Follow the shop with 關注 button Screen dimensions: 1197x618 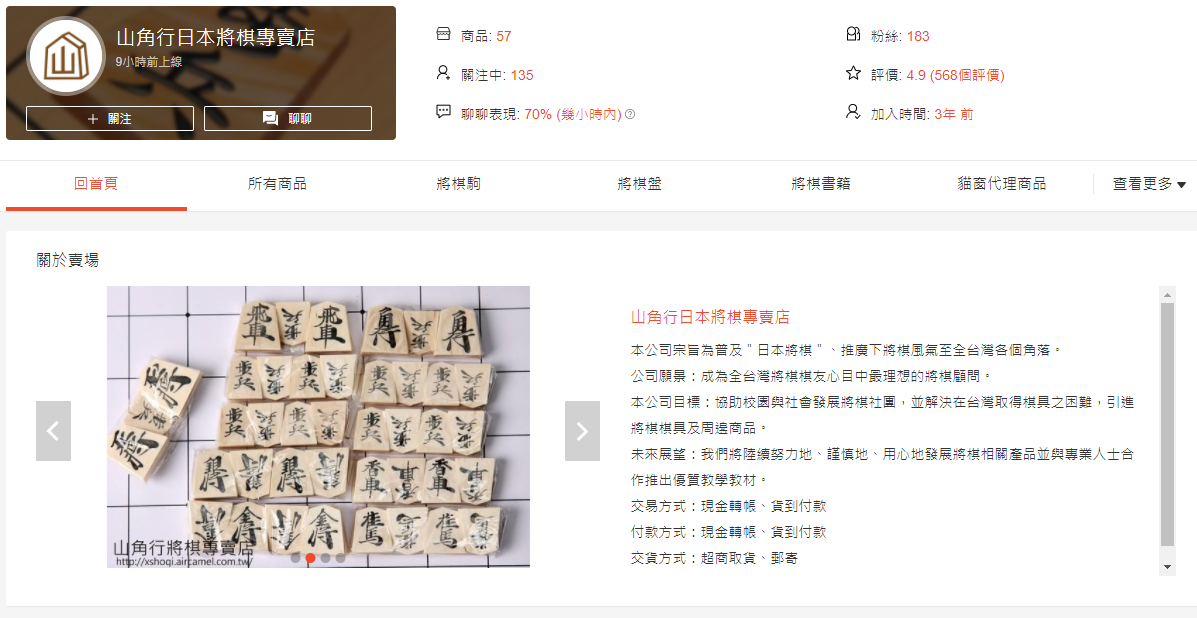click(x=110, y=118)
